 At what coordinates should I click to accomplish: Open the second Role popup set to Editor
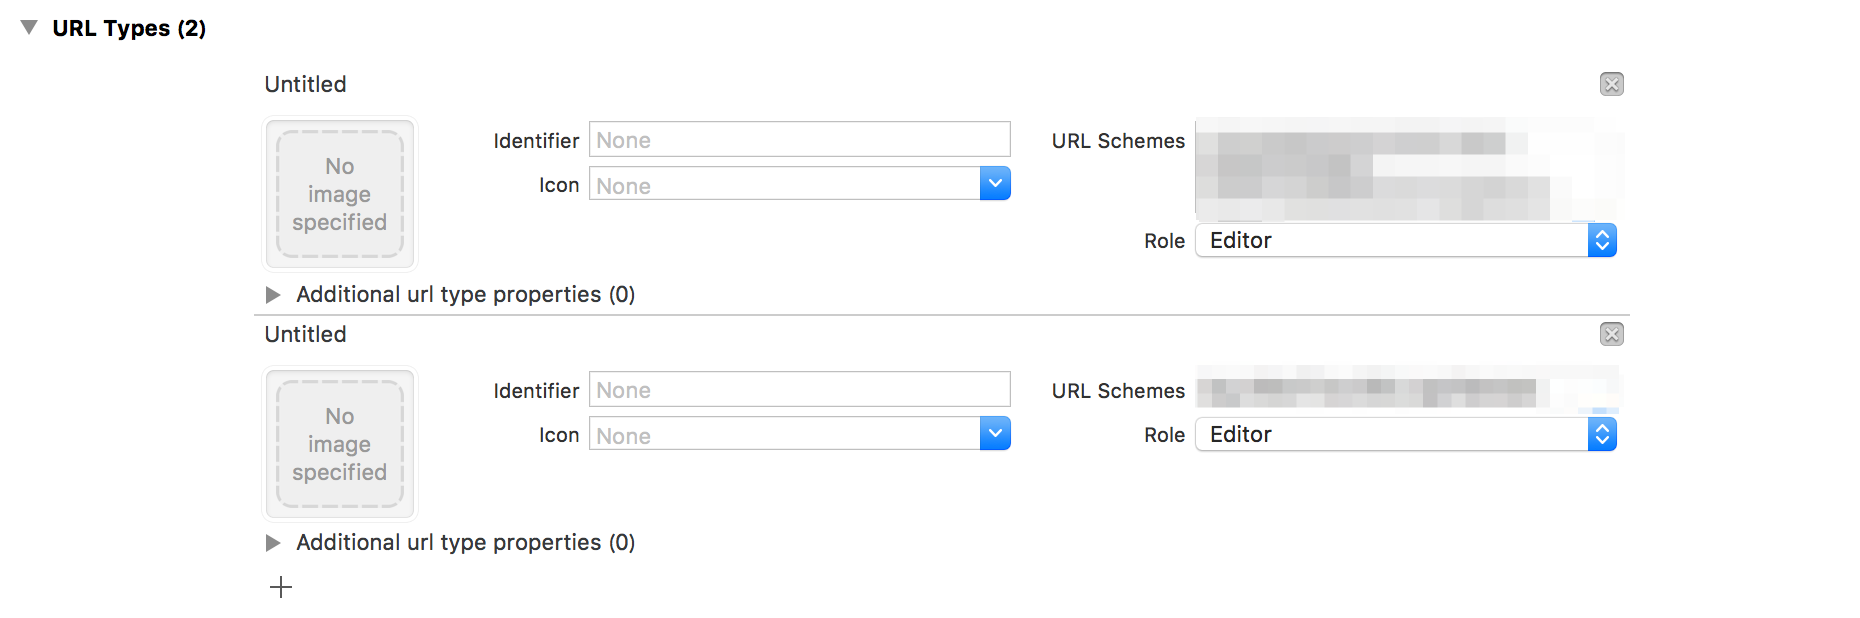click(x=1405, y=434)
